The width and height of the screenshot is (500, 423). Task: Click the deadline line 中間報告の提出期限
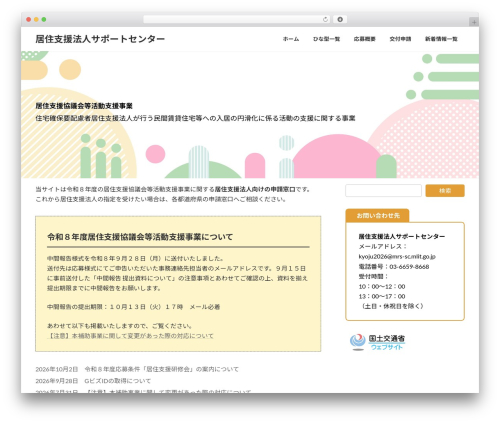(133, 307)
